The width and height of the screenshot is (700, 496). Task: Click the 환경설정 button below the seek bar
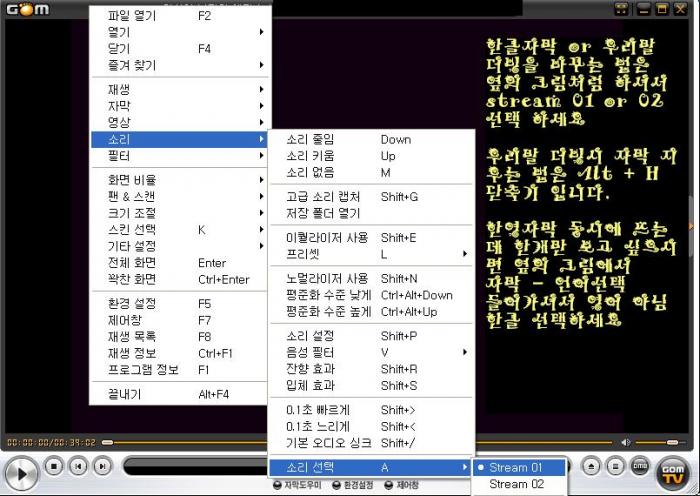pos(356,486)
